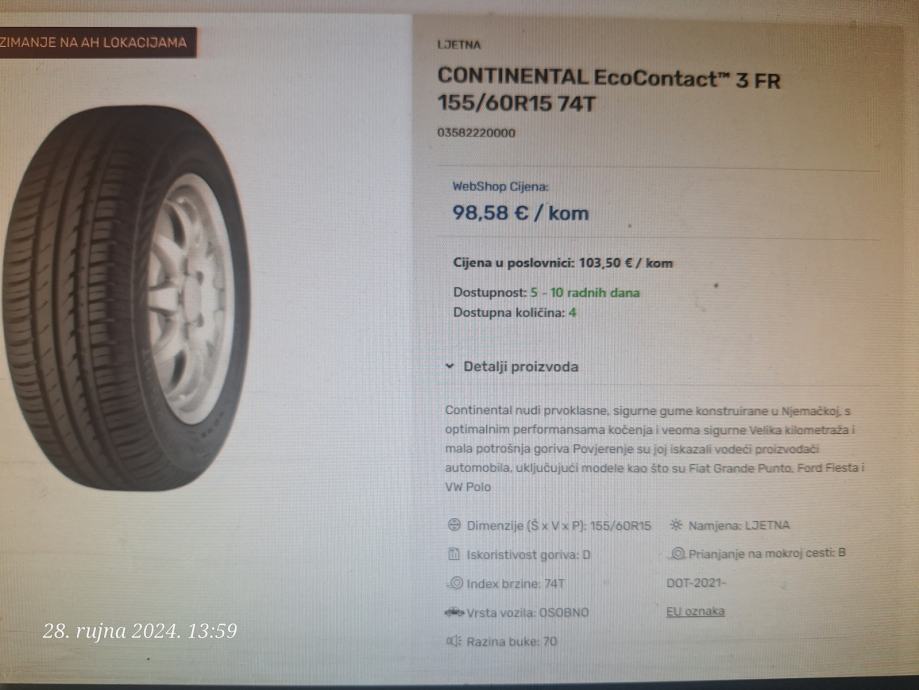Click the speed index icon
Viewport: 919px width, 690px height.
pyautogui.click(x=455, y=583)
